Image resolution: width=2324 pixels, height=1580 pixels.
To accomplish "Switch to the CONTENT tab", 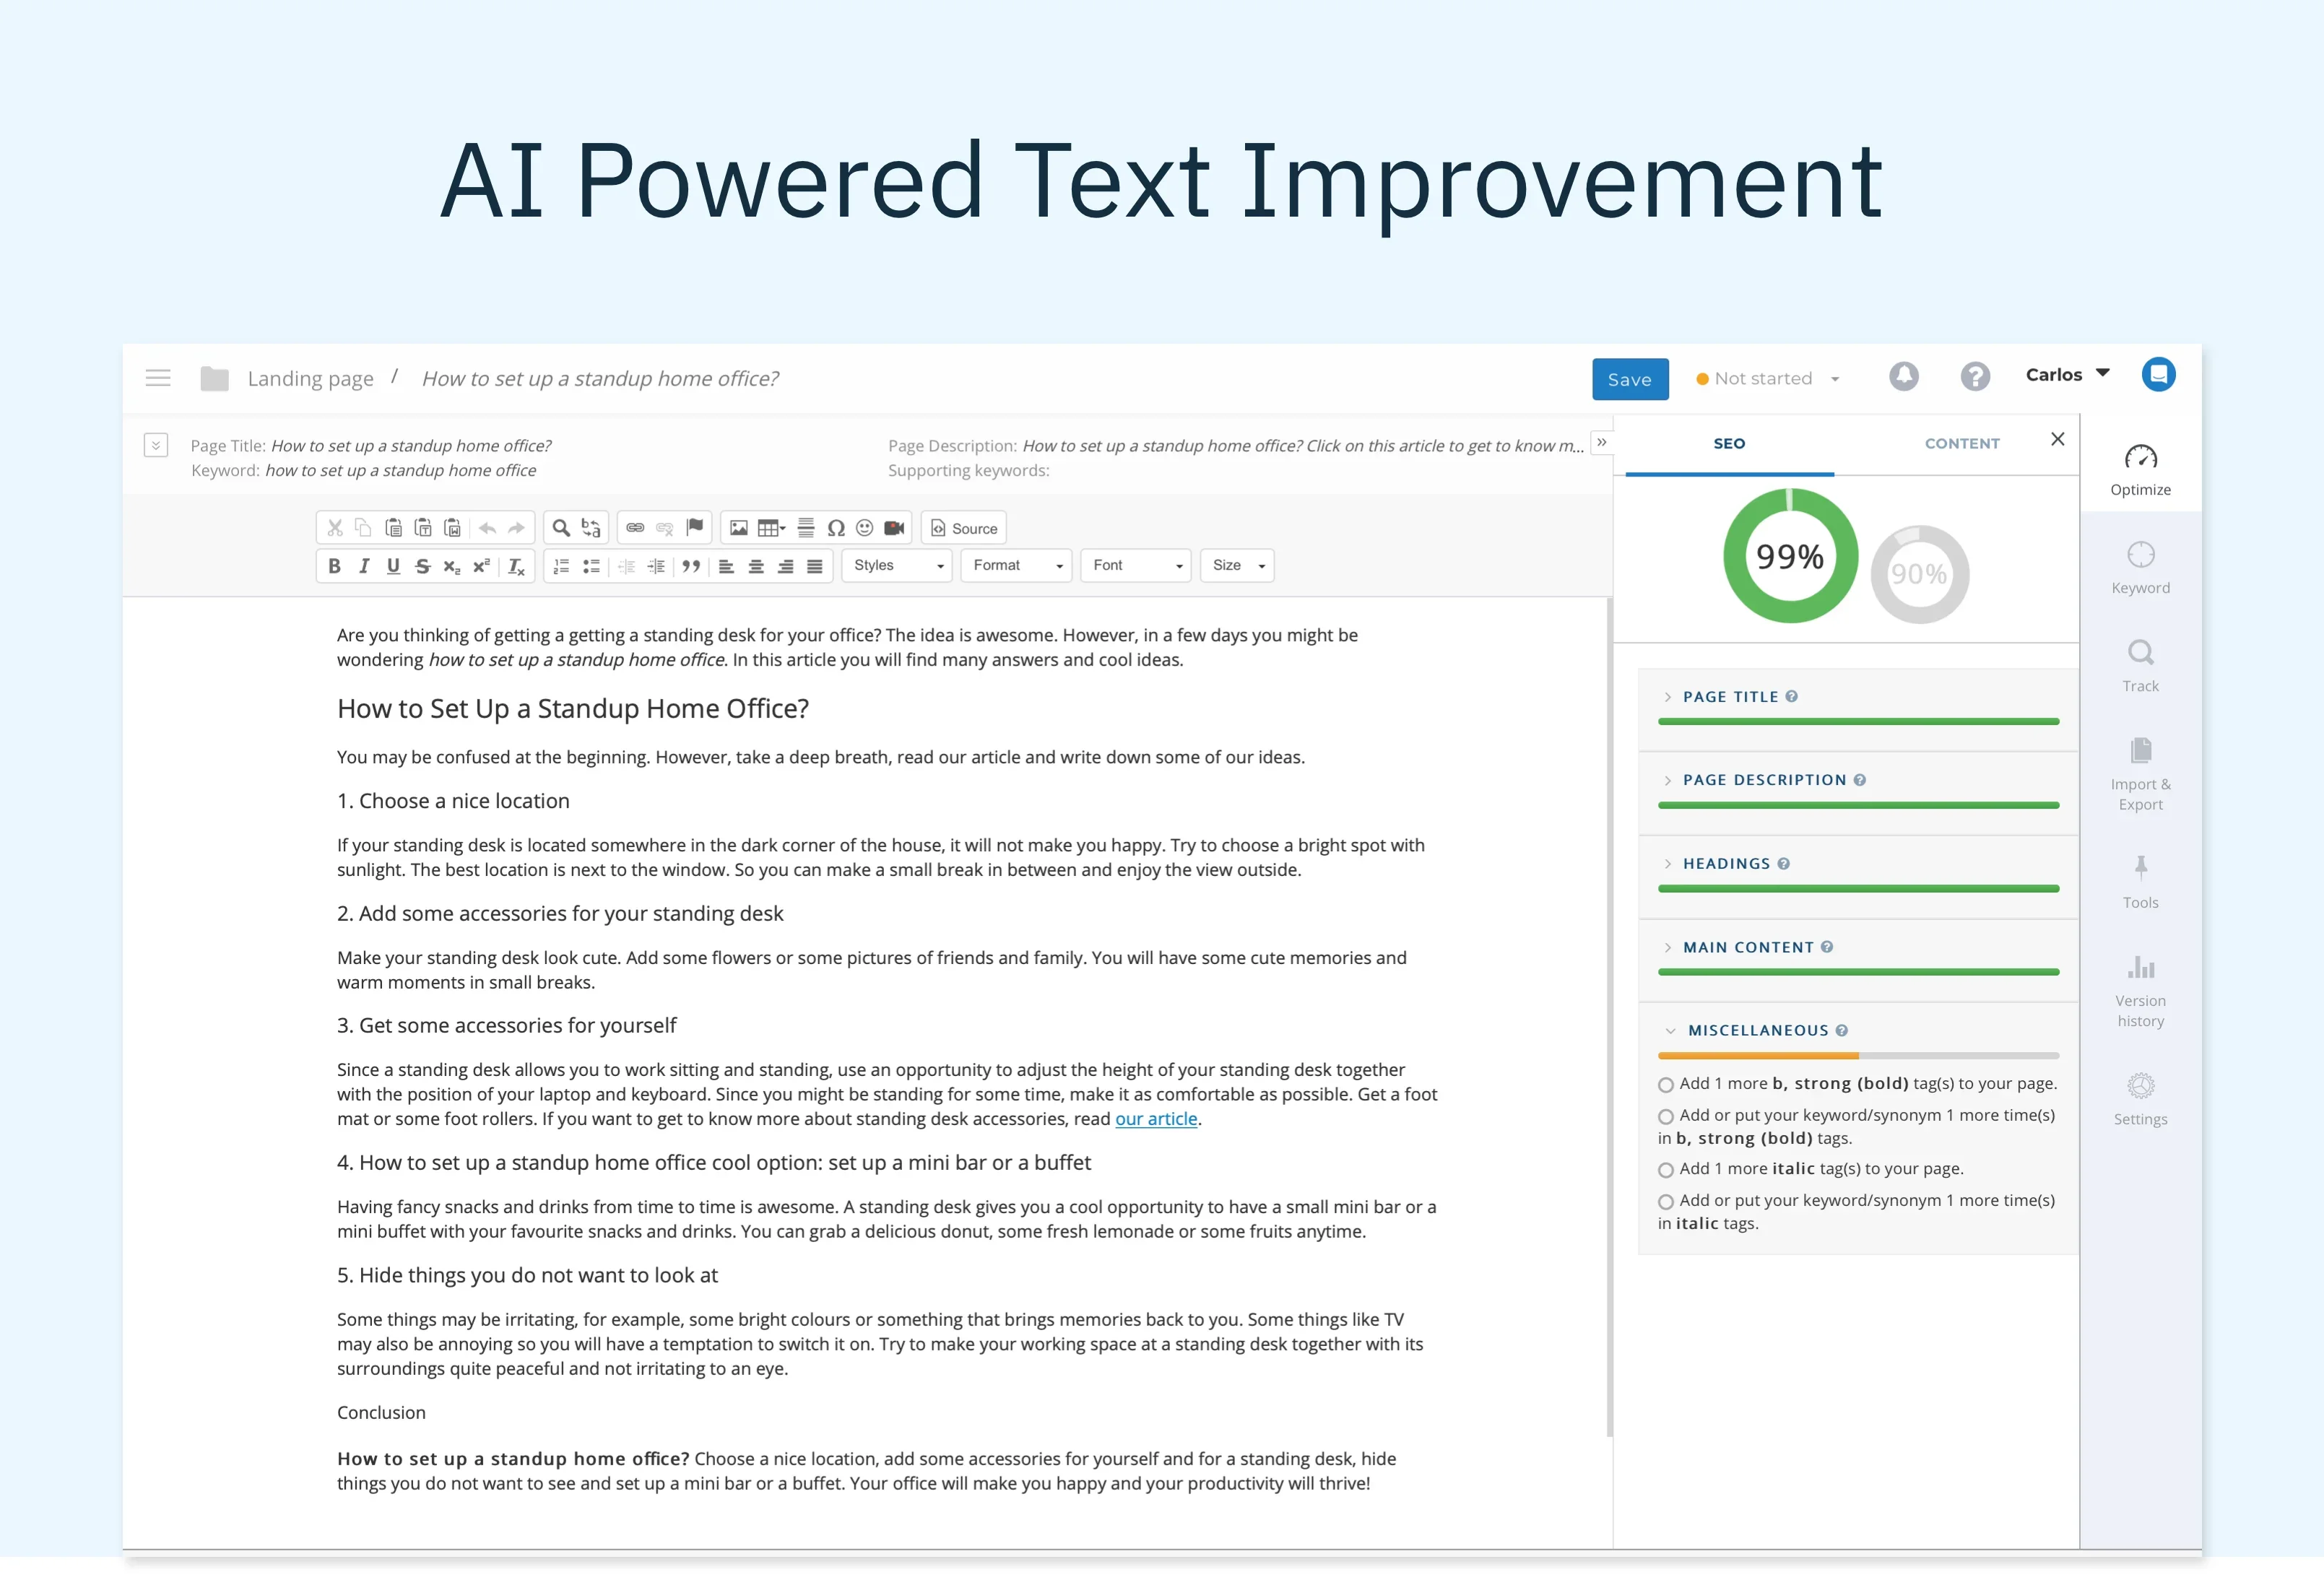I will coord(1961,444).
